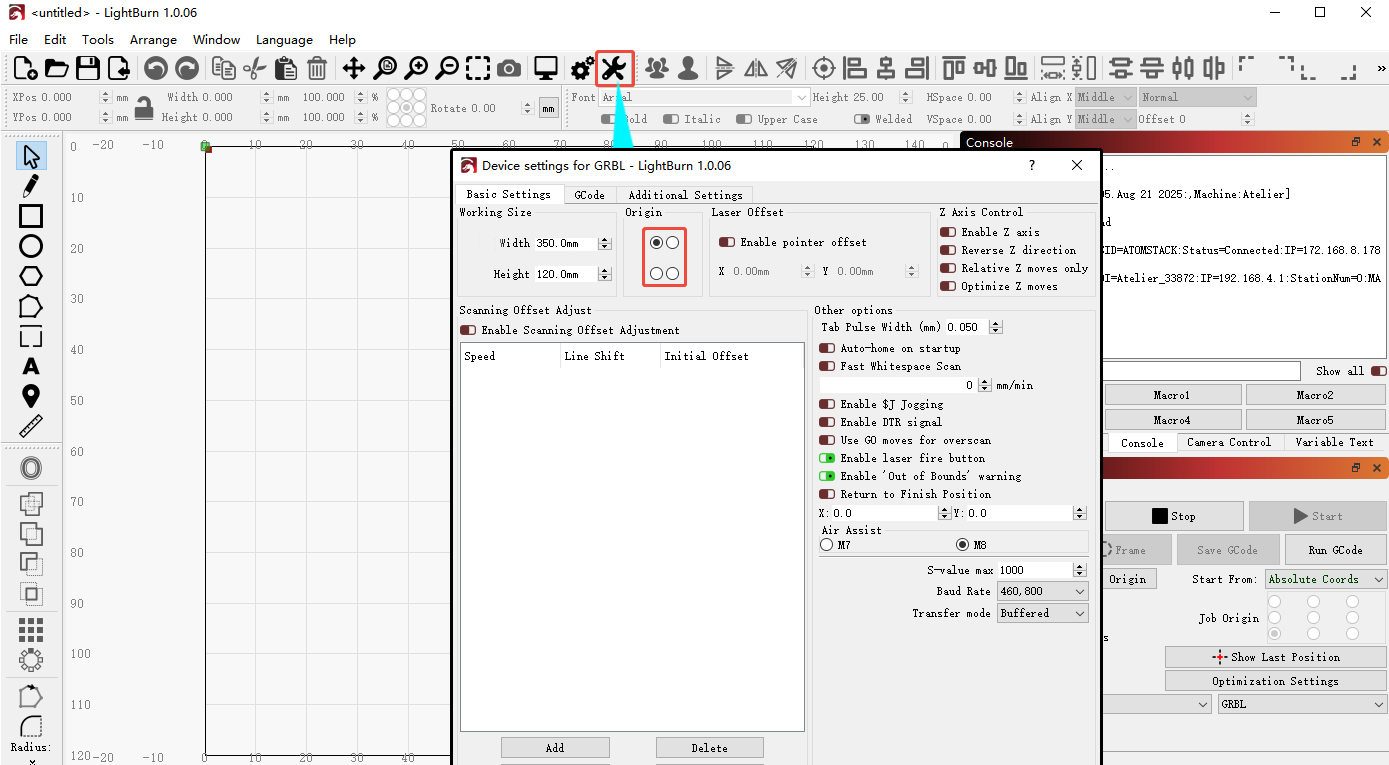Toggle Enable laser fire button

[x=827, y=458]
